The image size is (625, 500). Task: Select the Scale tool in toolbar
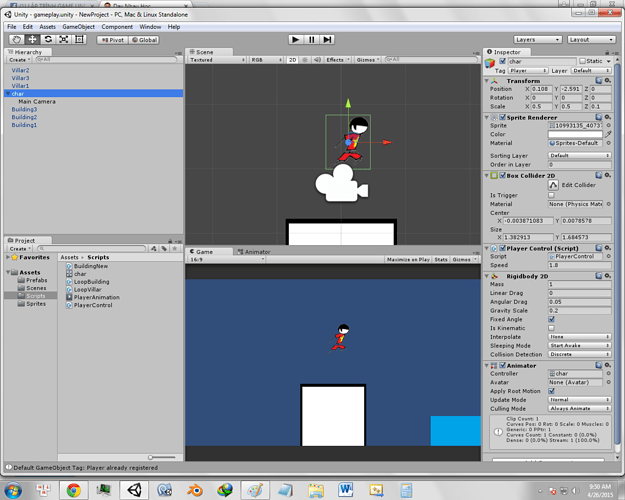[x=64, y=40]
